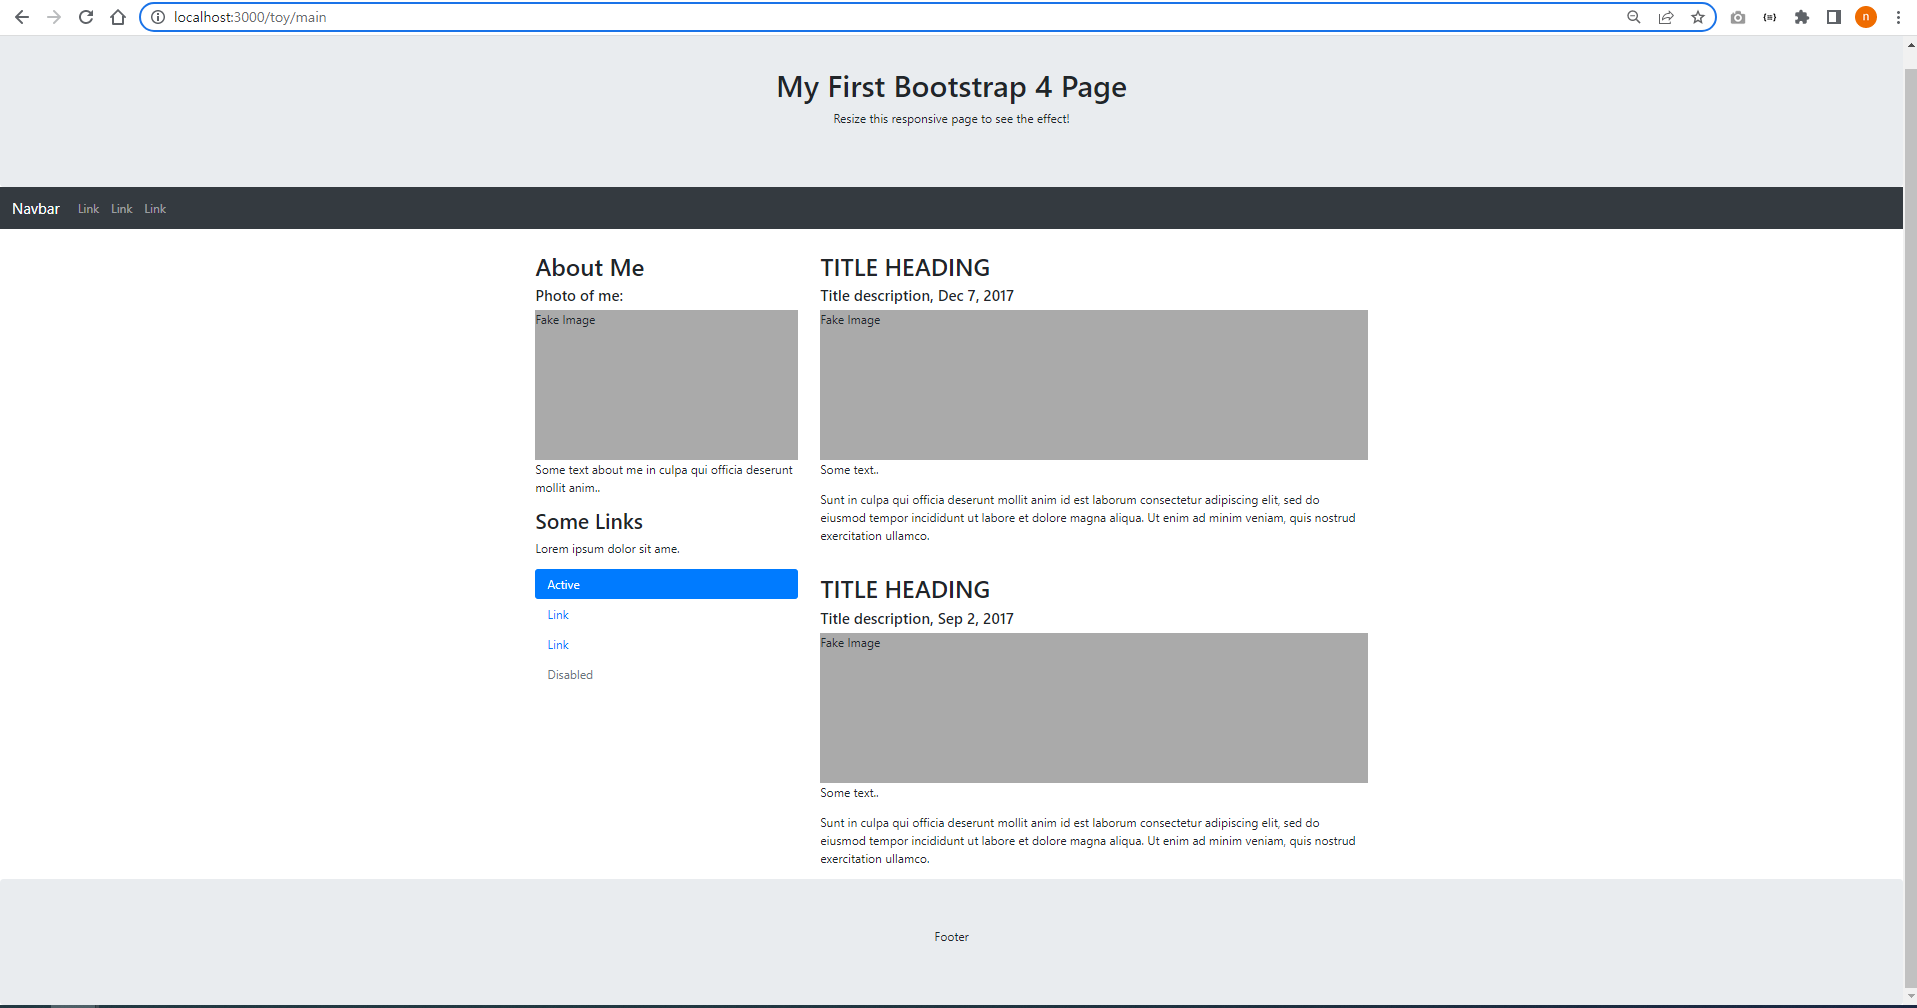Viewport: 1917px width, 1008px height.
Task: Click the second Link above Disabled
Action: tap(558, 645)
